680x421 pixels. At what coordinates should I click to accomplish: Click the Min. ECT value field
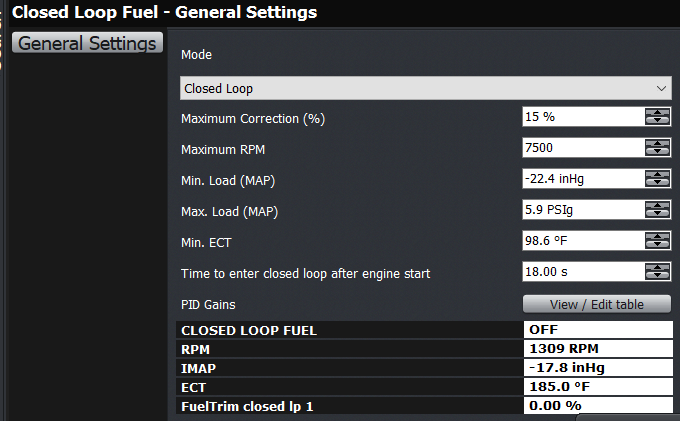click(x=583, y=241)
